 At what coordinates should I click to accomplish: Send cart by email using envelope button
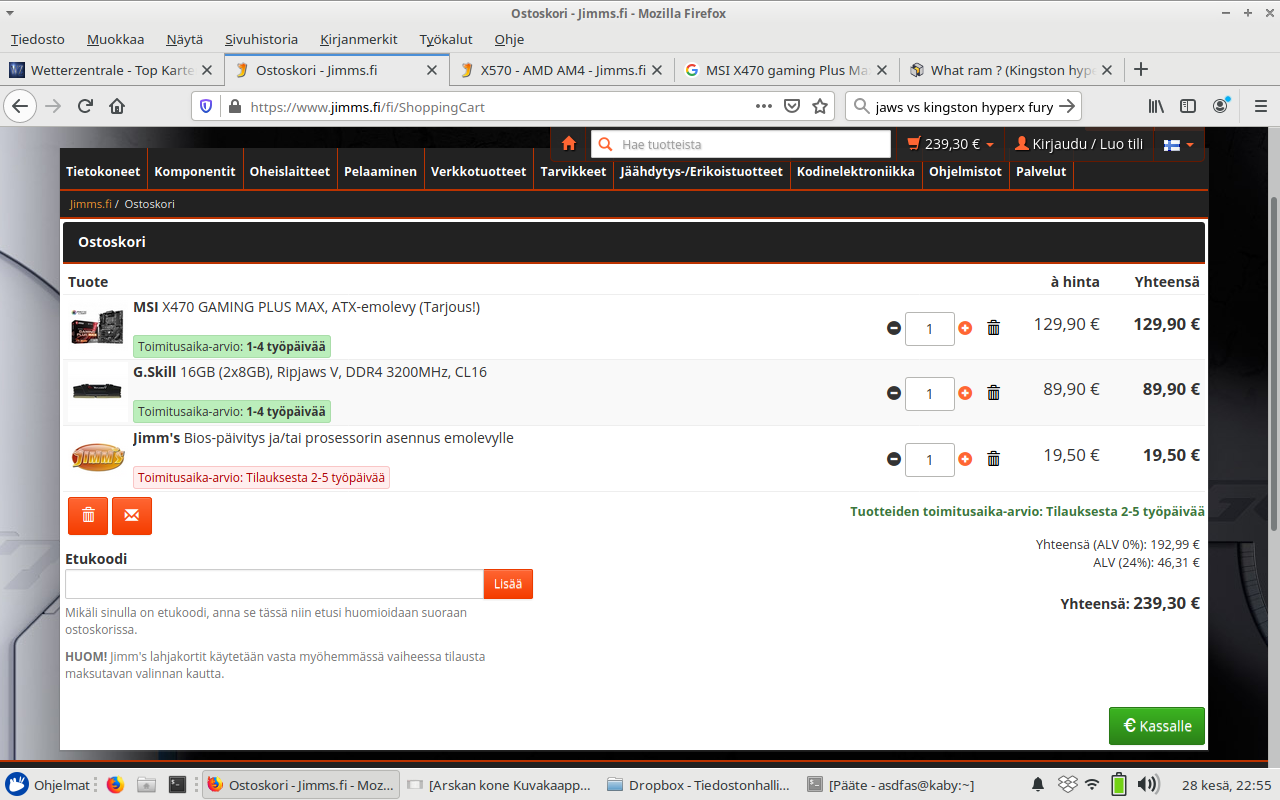(x=132, y=515)
